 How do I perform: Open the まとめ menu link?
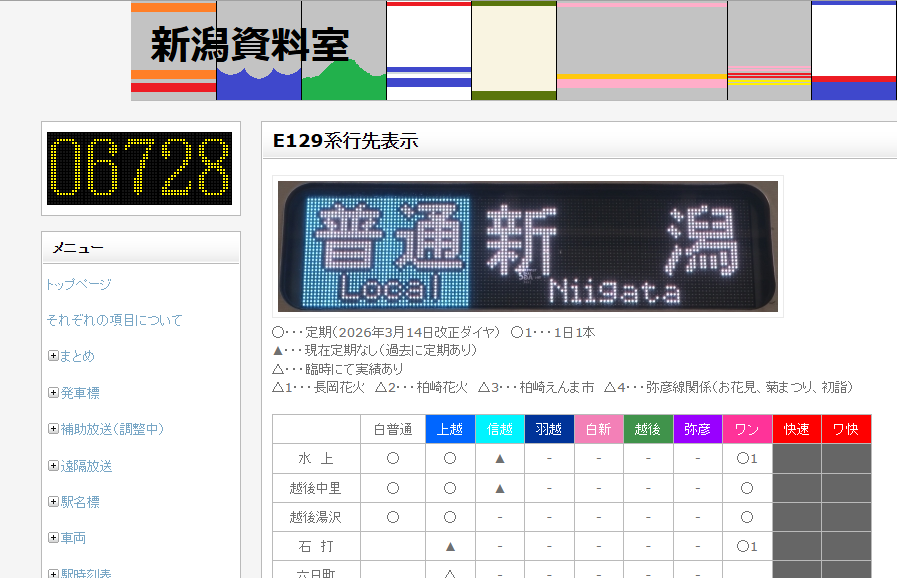pyautogui.click(x=77, y=356)
